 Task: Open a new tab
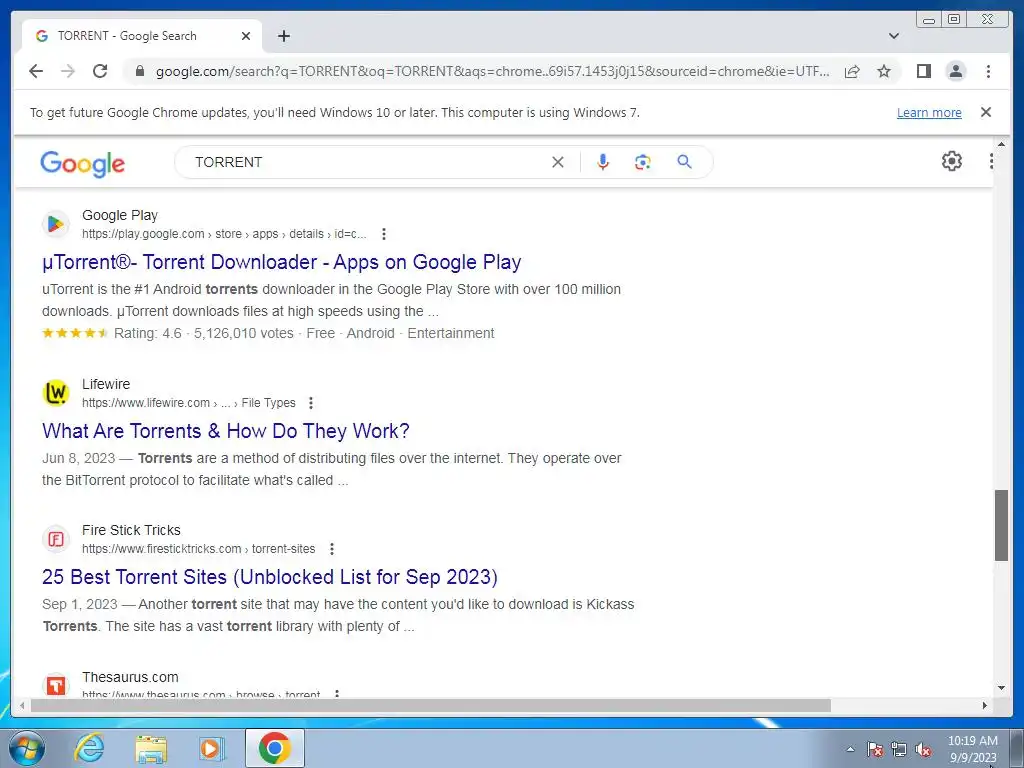coord(283,36)
